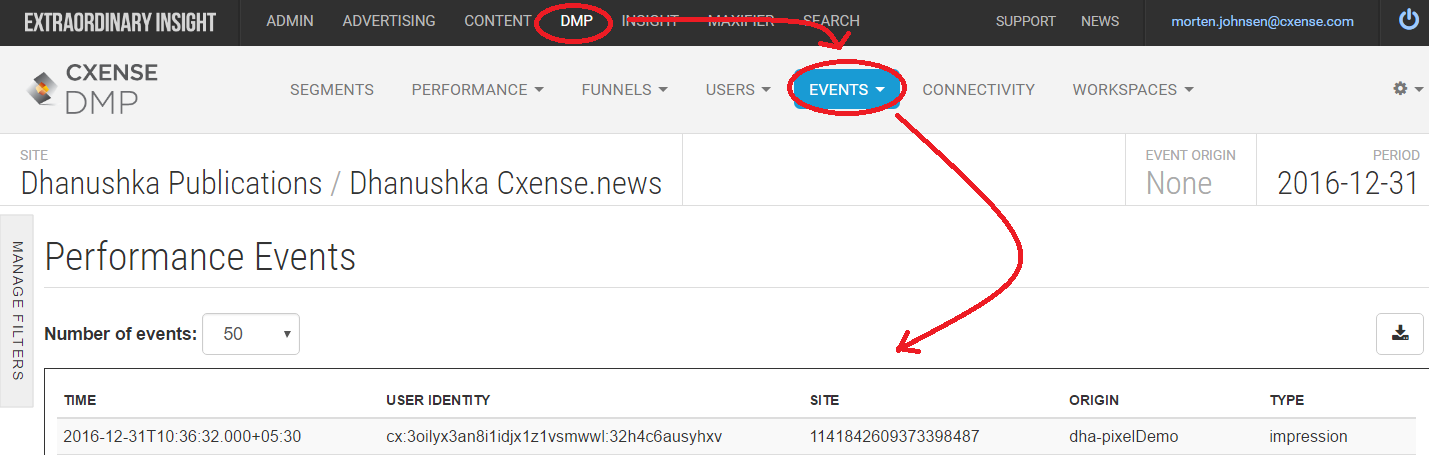Image resolution: width=1429 pixels, height=455 pixels.
Task: Expand the Workspaces dropdown
Action: [1133, 89]
